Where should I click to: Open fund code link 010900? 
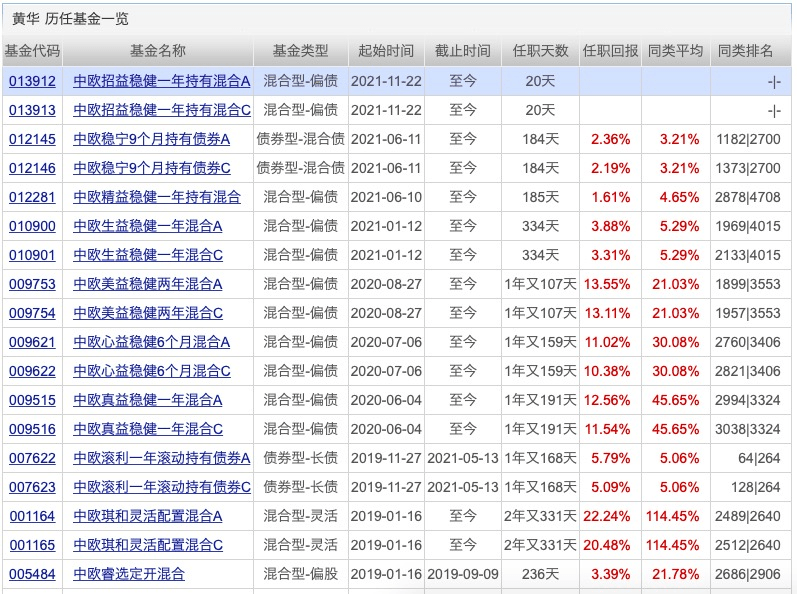click(32, 226)
